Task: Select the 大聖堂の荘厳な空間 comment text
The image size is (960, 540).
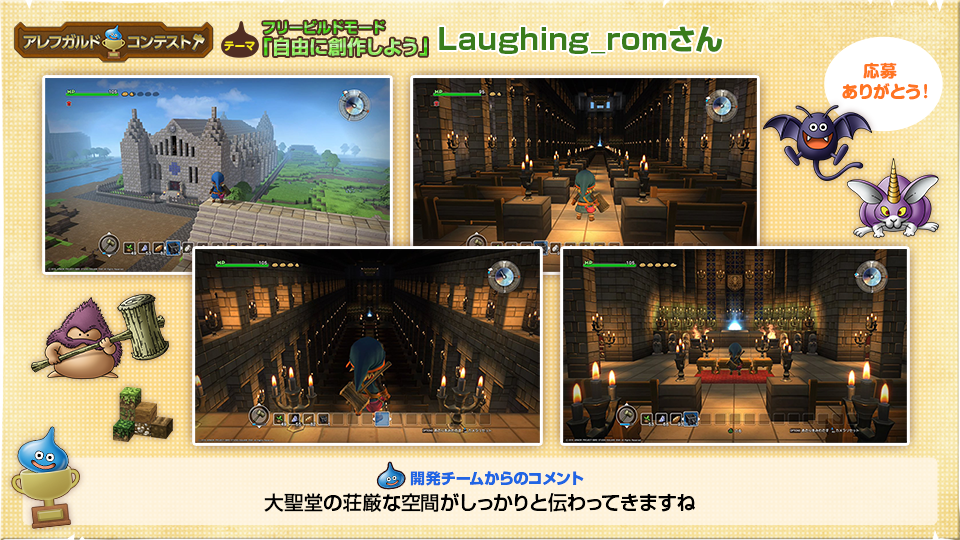Action: click(x=350, y=503)
